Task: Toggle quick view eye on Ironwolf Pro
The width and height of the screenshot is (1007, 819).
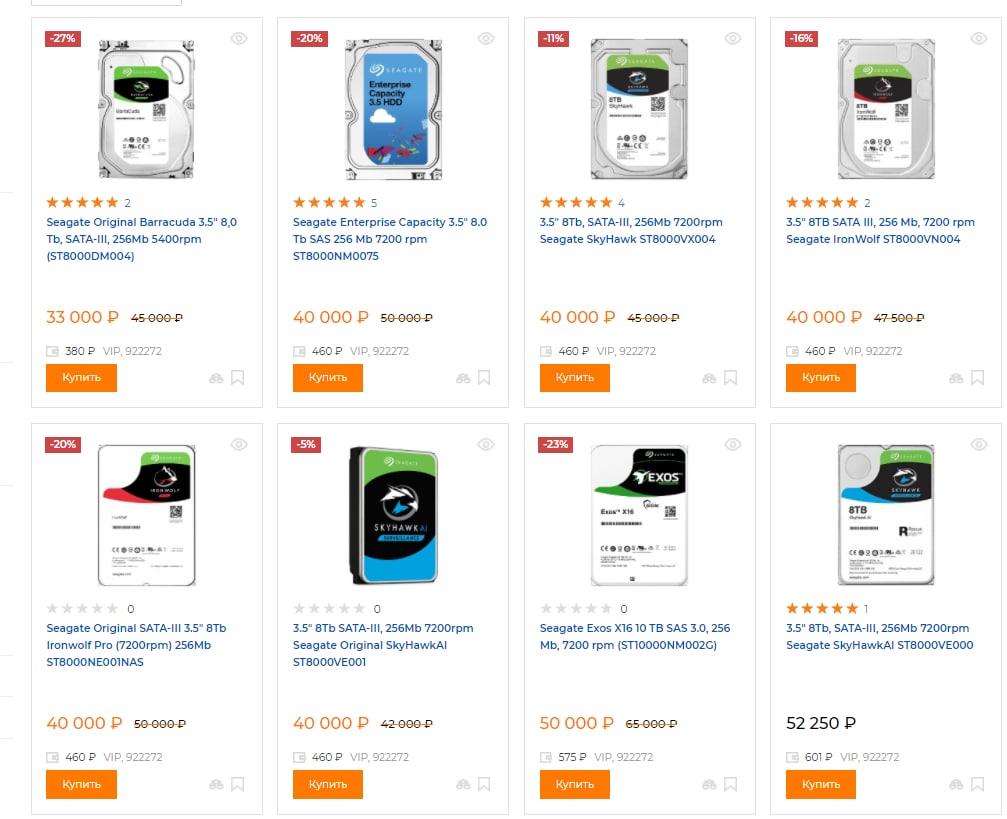Action: (x=239, y=444)
